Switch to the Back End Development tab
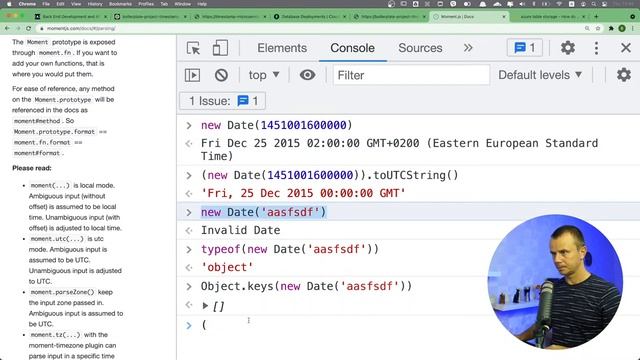The height and width of the screenshot is (360, 640). point(71,17)
